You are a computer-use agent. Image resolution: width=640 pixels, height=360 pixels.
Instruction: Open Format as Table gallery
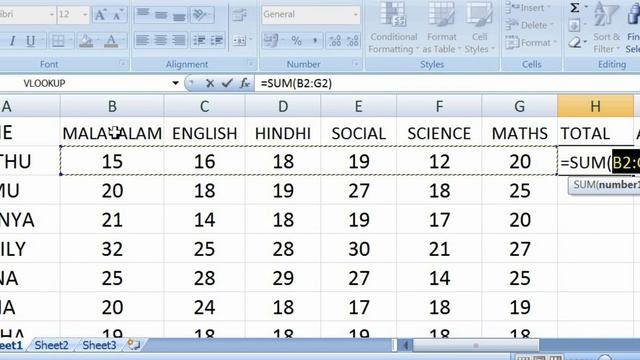coord(441,27)
